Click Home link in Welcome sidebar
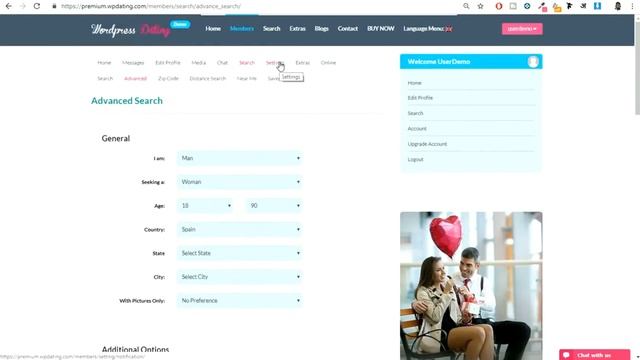The width and height of the screenshot is (640, 360). tap(414, 83)
